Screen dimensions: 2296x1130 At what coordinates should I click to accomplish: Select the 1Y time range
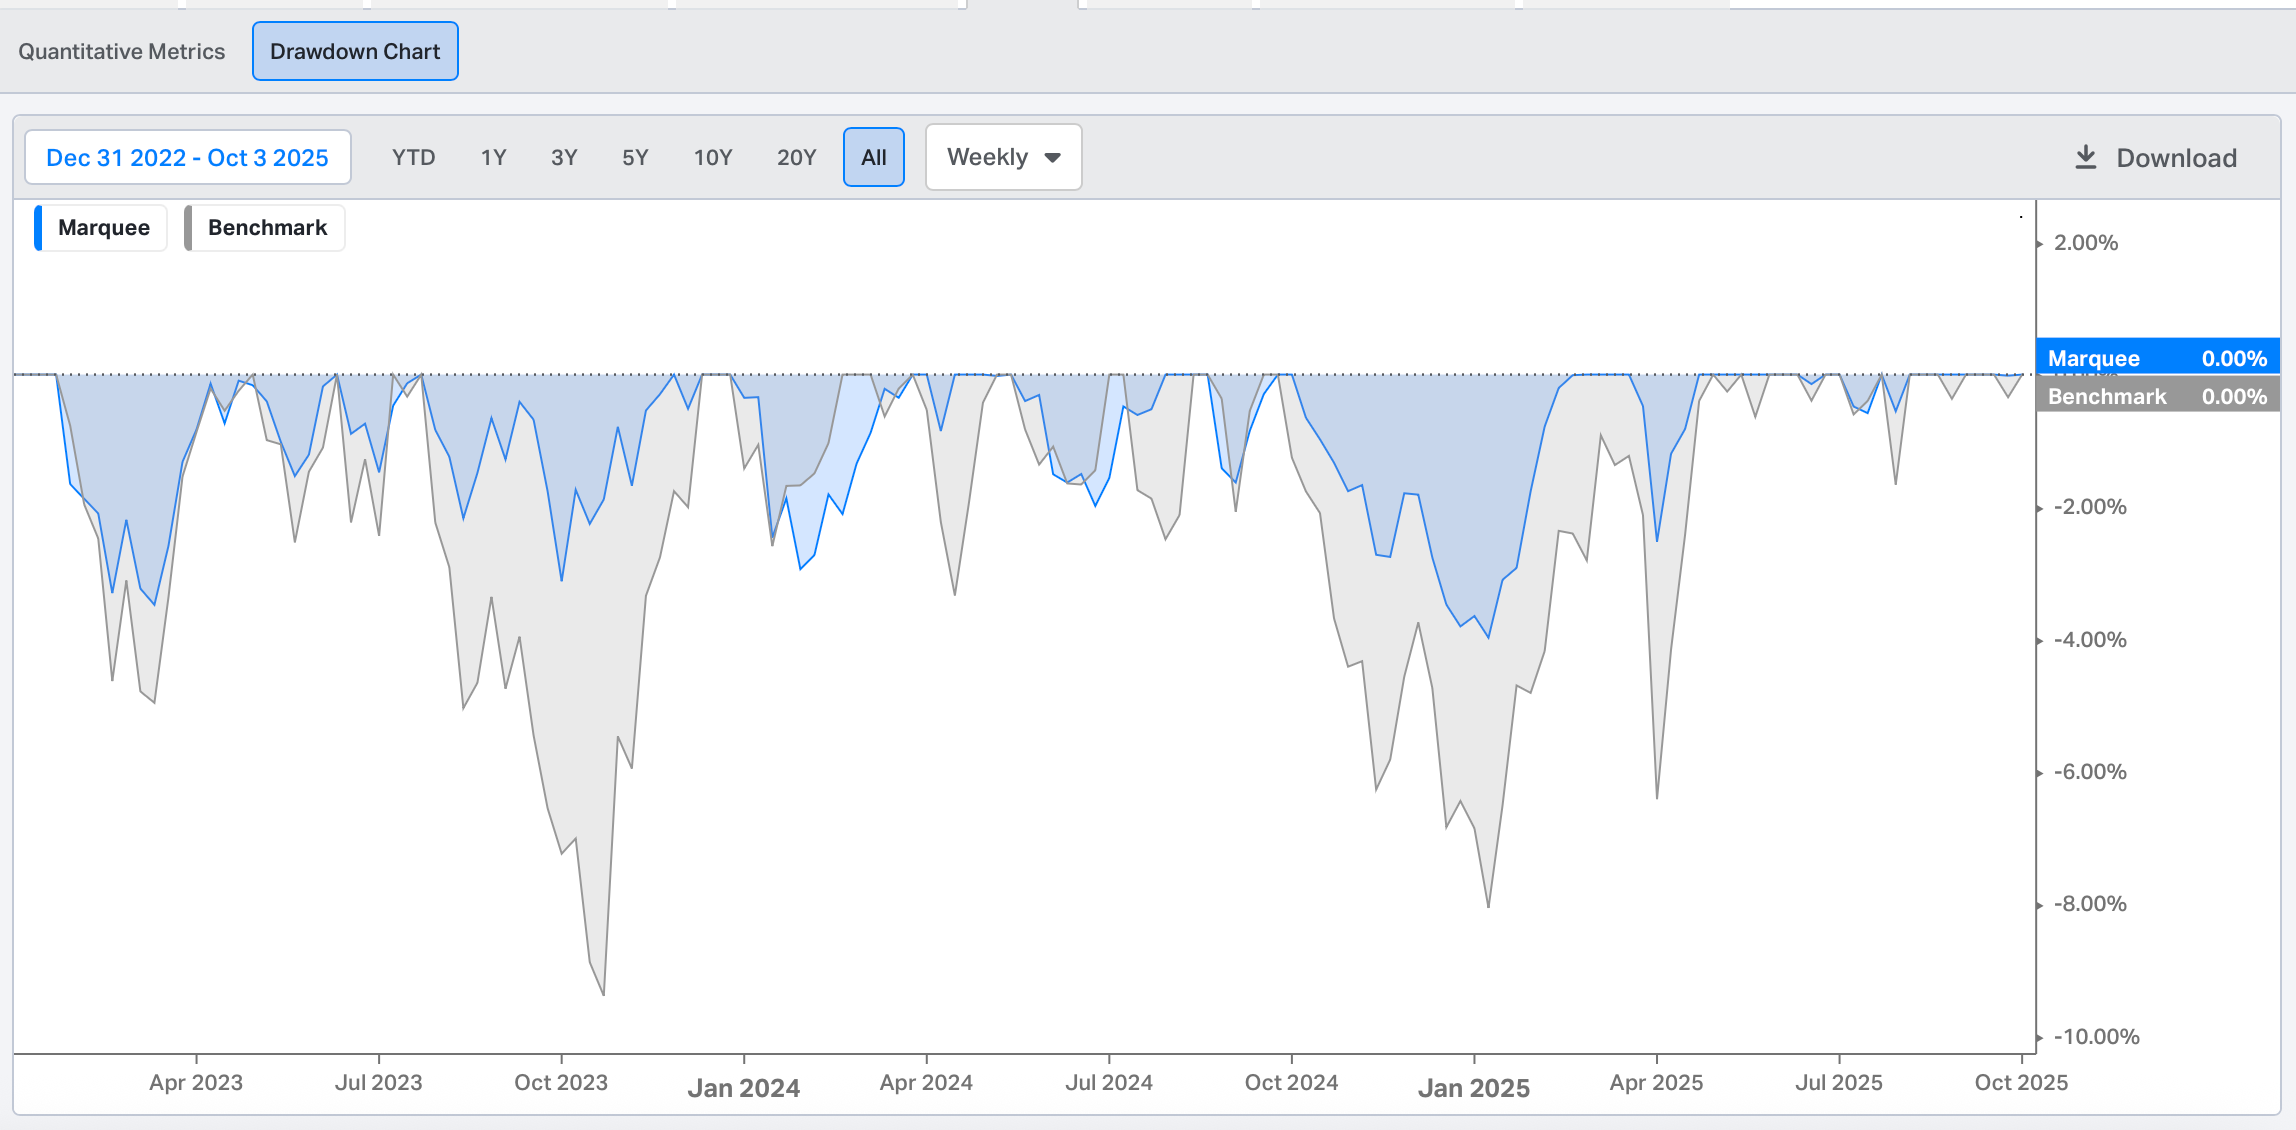coord(493,157)
